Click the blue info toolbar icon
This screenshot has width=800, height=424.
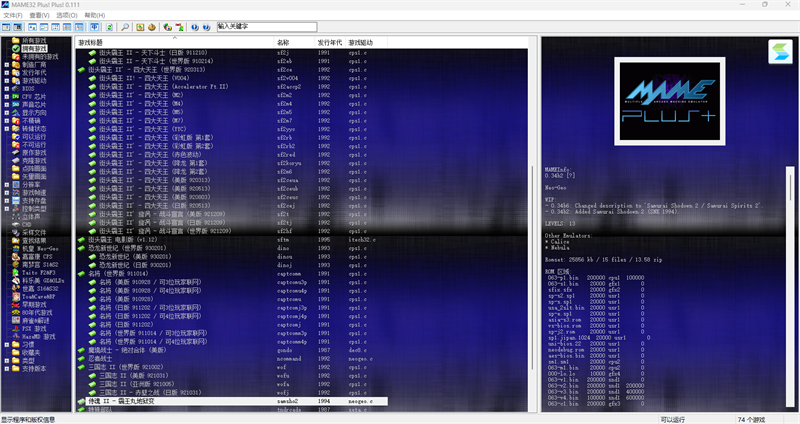click(195, 27)
